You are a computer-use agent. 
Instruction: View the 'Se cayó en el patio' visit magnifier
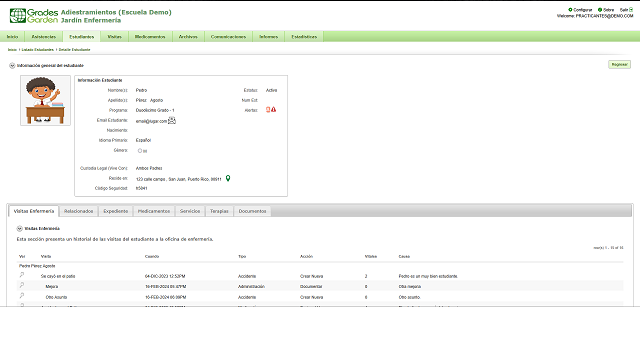tap(22, 275)
